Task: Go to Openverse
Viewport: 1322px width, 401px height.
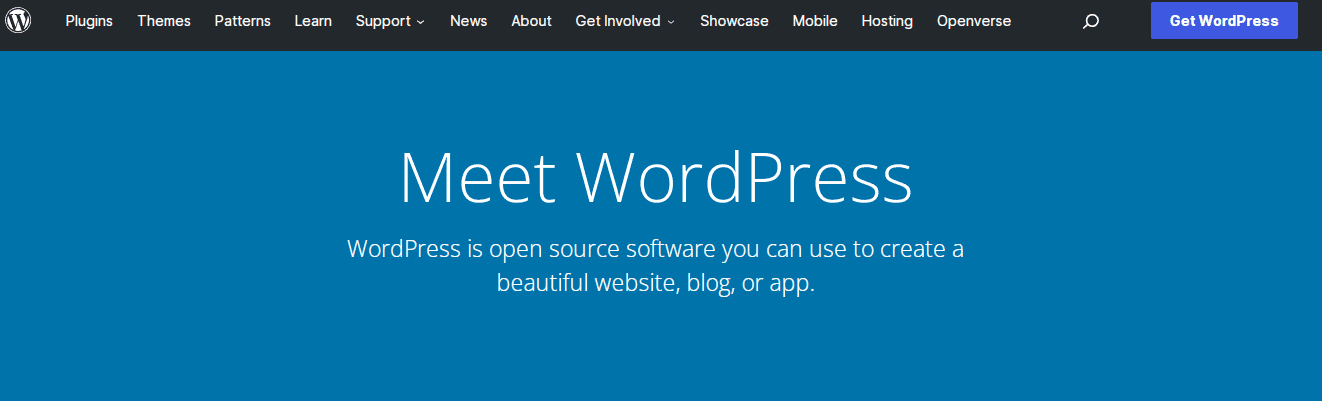Action: (x=973, y=21)
